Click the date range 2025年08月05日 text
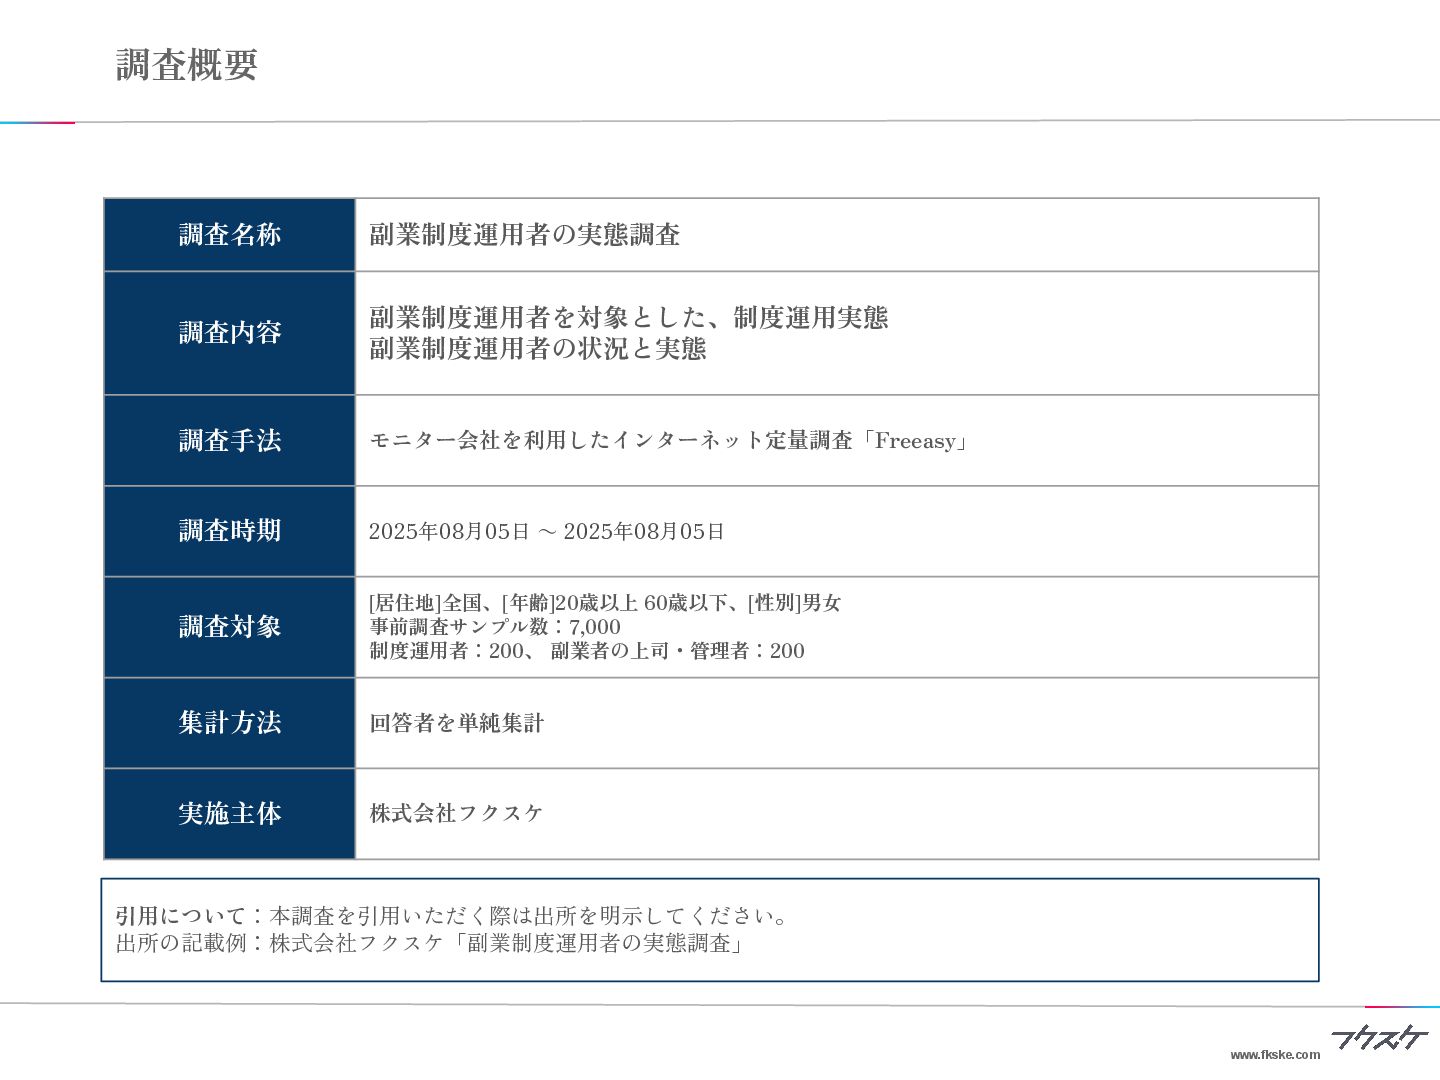 coord(546,531)
